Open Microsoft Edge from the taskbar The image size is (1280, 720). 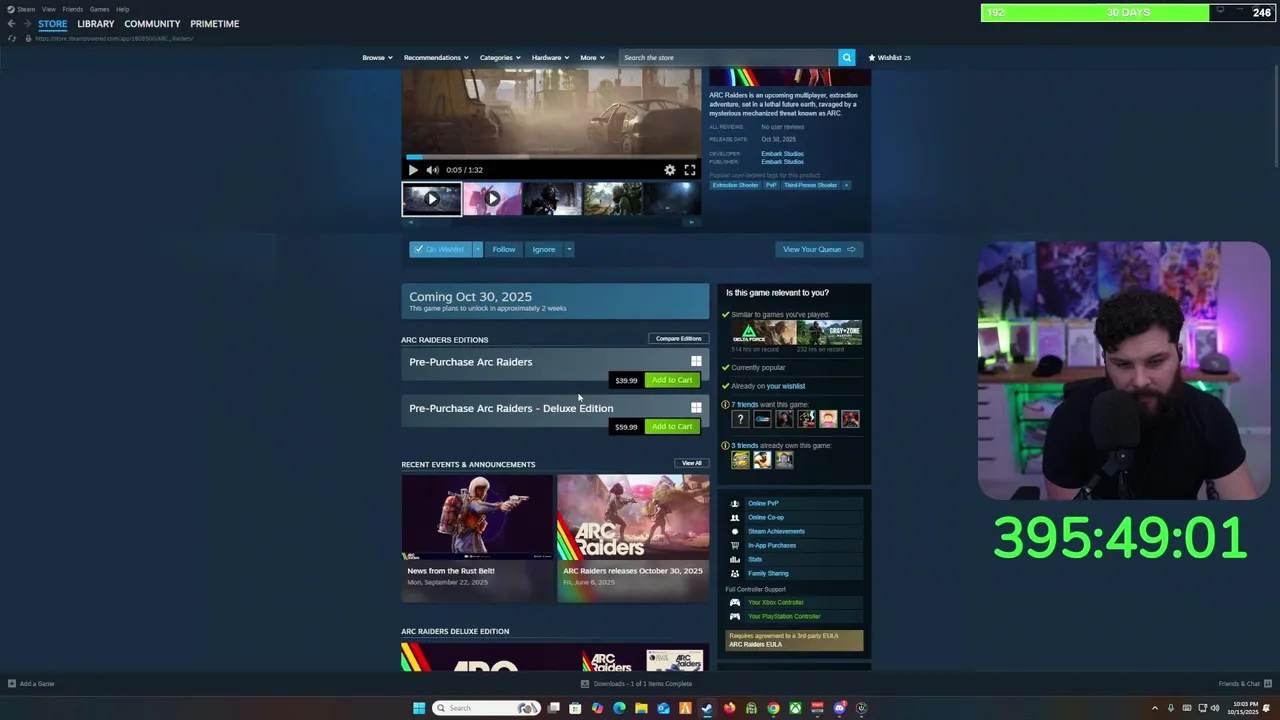click(x=619, y=708)
